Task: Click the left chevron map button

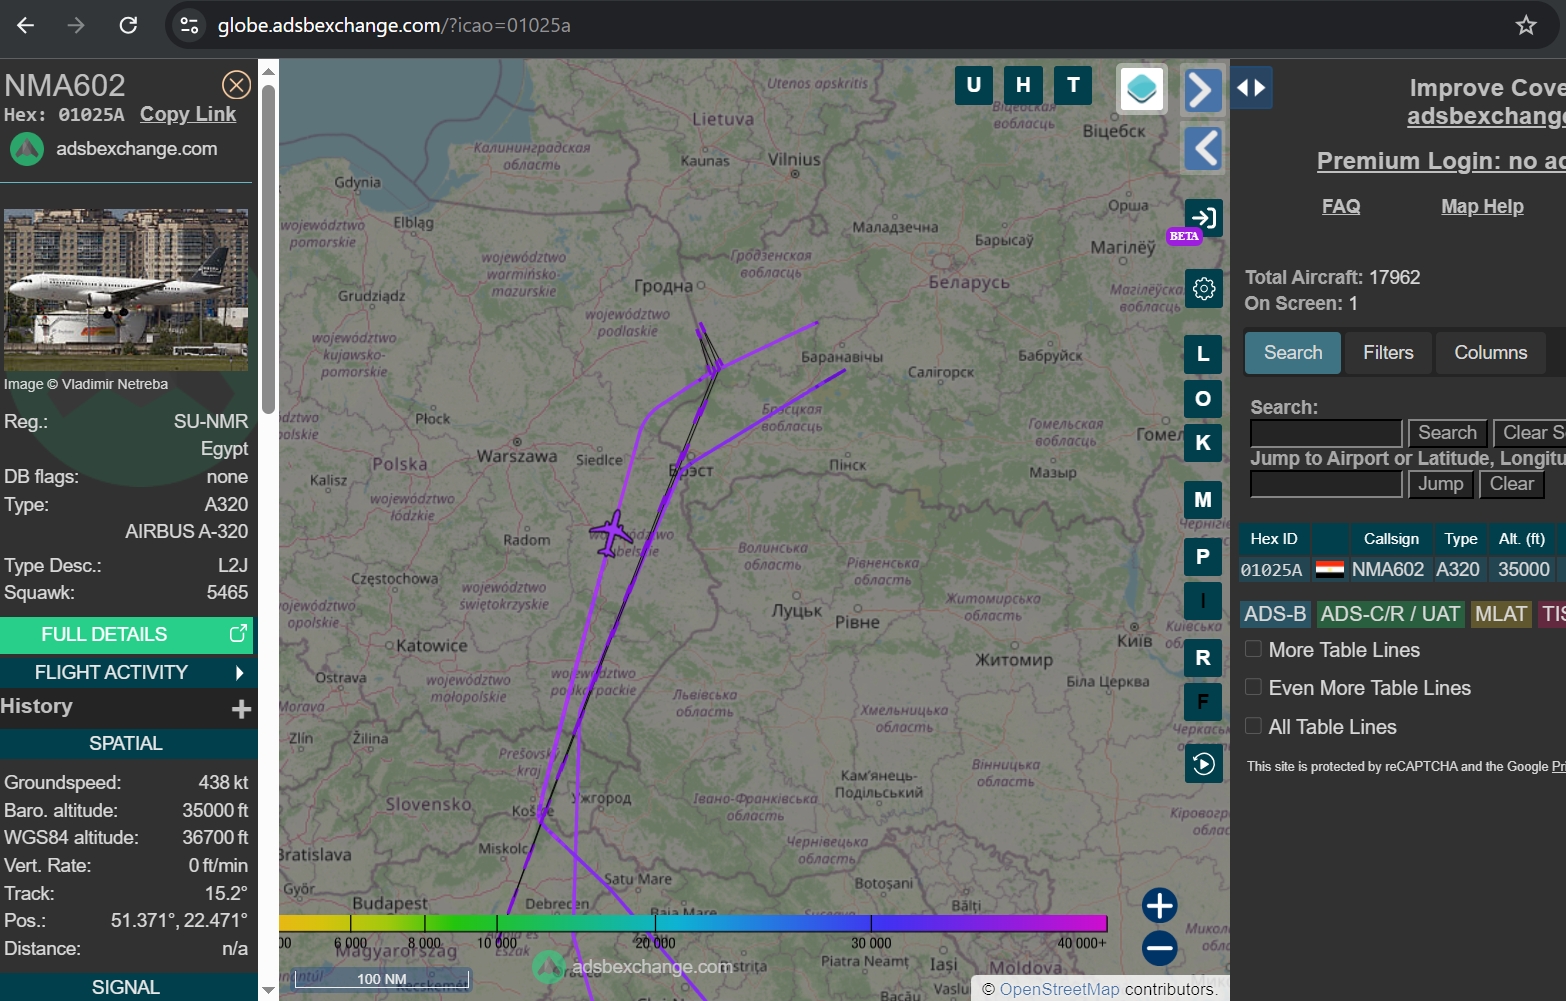Action: [x=1203, y=149]
